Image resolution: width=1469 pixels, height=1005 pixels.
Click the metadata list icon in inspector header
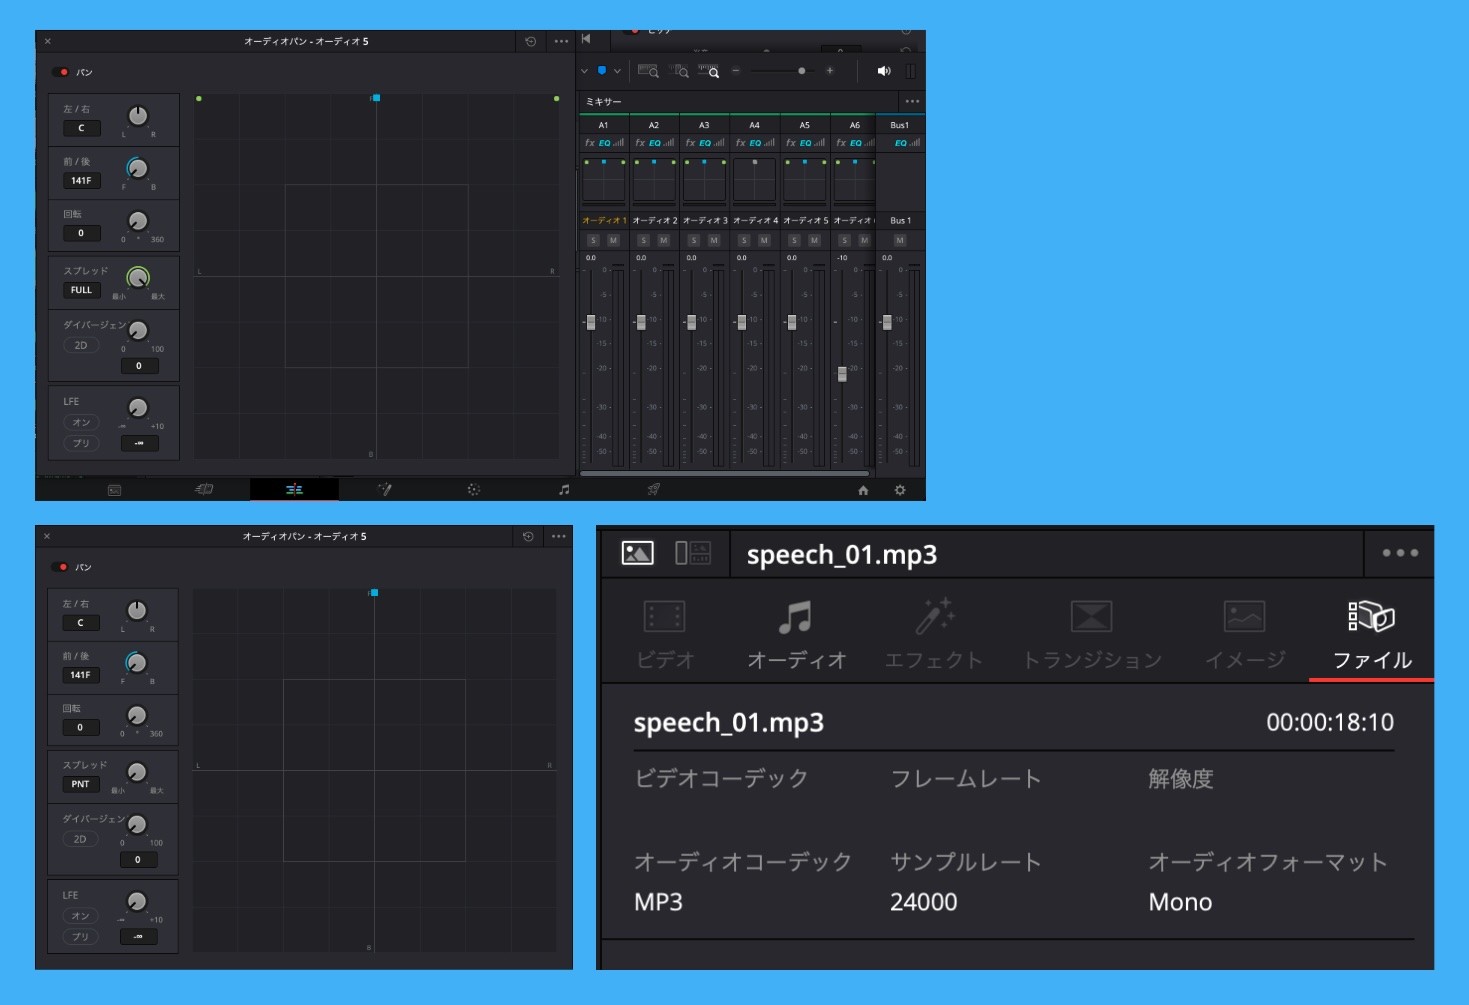[x=693, y=553]
